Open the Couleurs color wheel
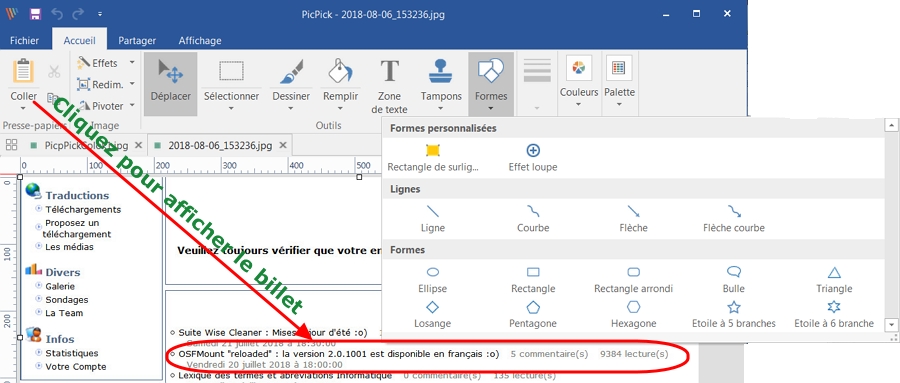The image size is (900, 383). [x=579, y=68]
